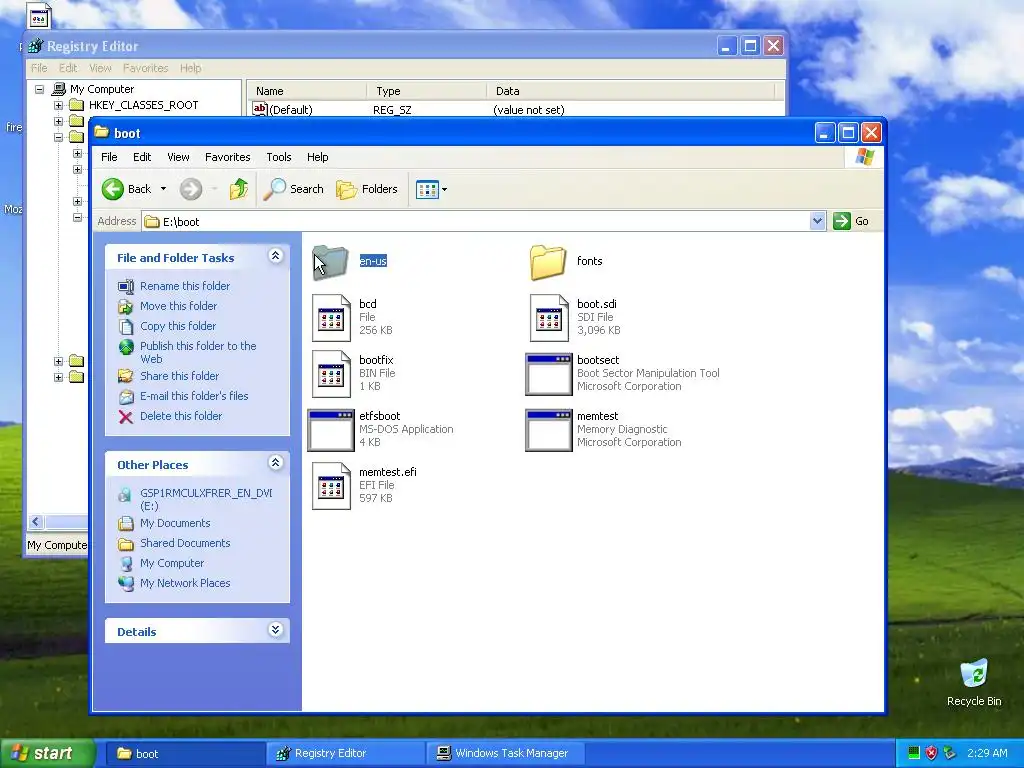This screenshot has height=768, width=1024.
Task: Select the bcd file icon
Action: click(331, 318)
